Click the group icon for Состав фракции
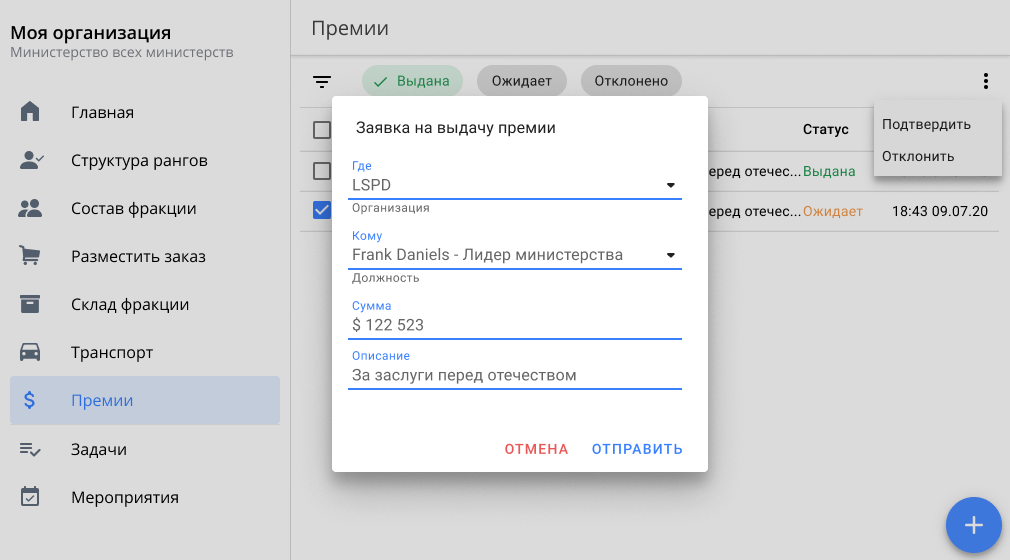Viewport: 1010px width, 560px height. click(x=31, y=208)
